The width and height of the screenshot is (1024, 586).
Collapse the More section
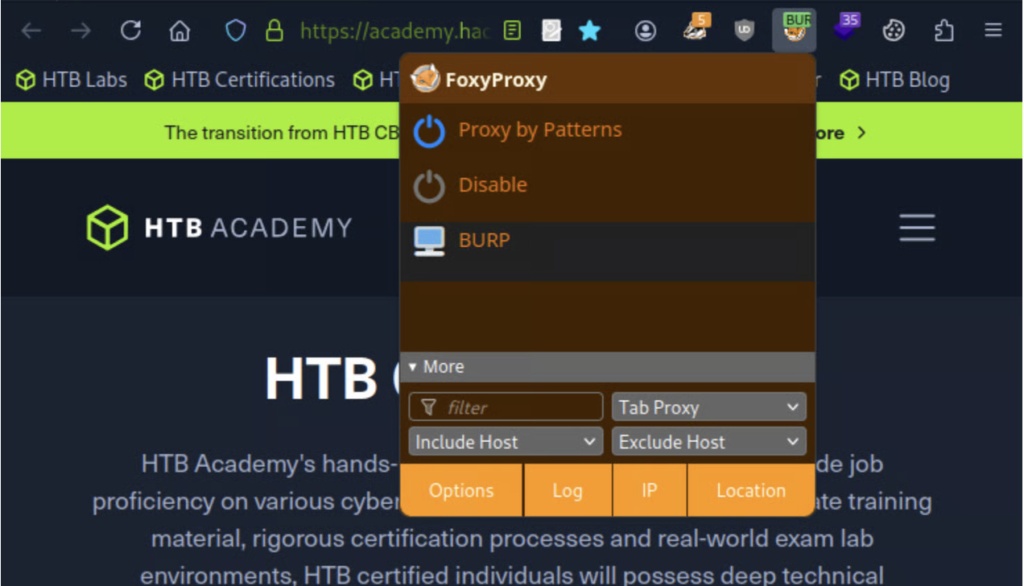436,367
